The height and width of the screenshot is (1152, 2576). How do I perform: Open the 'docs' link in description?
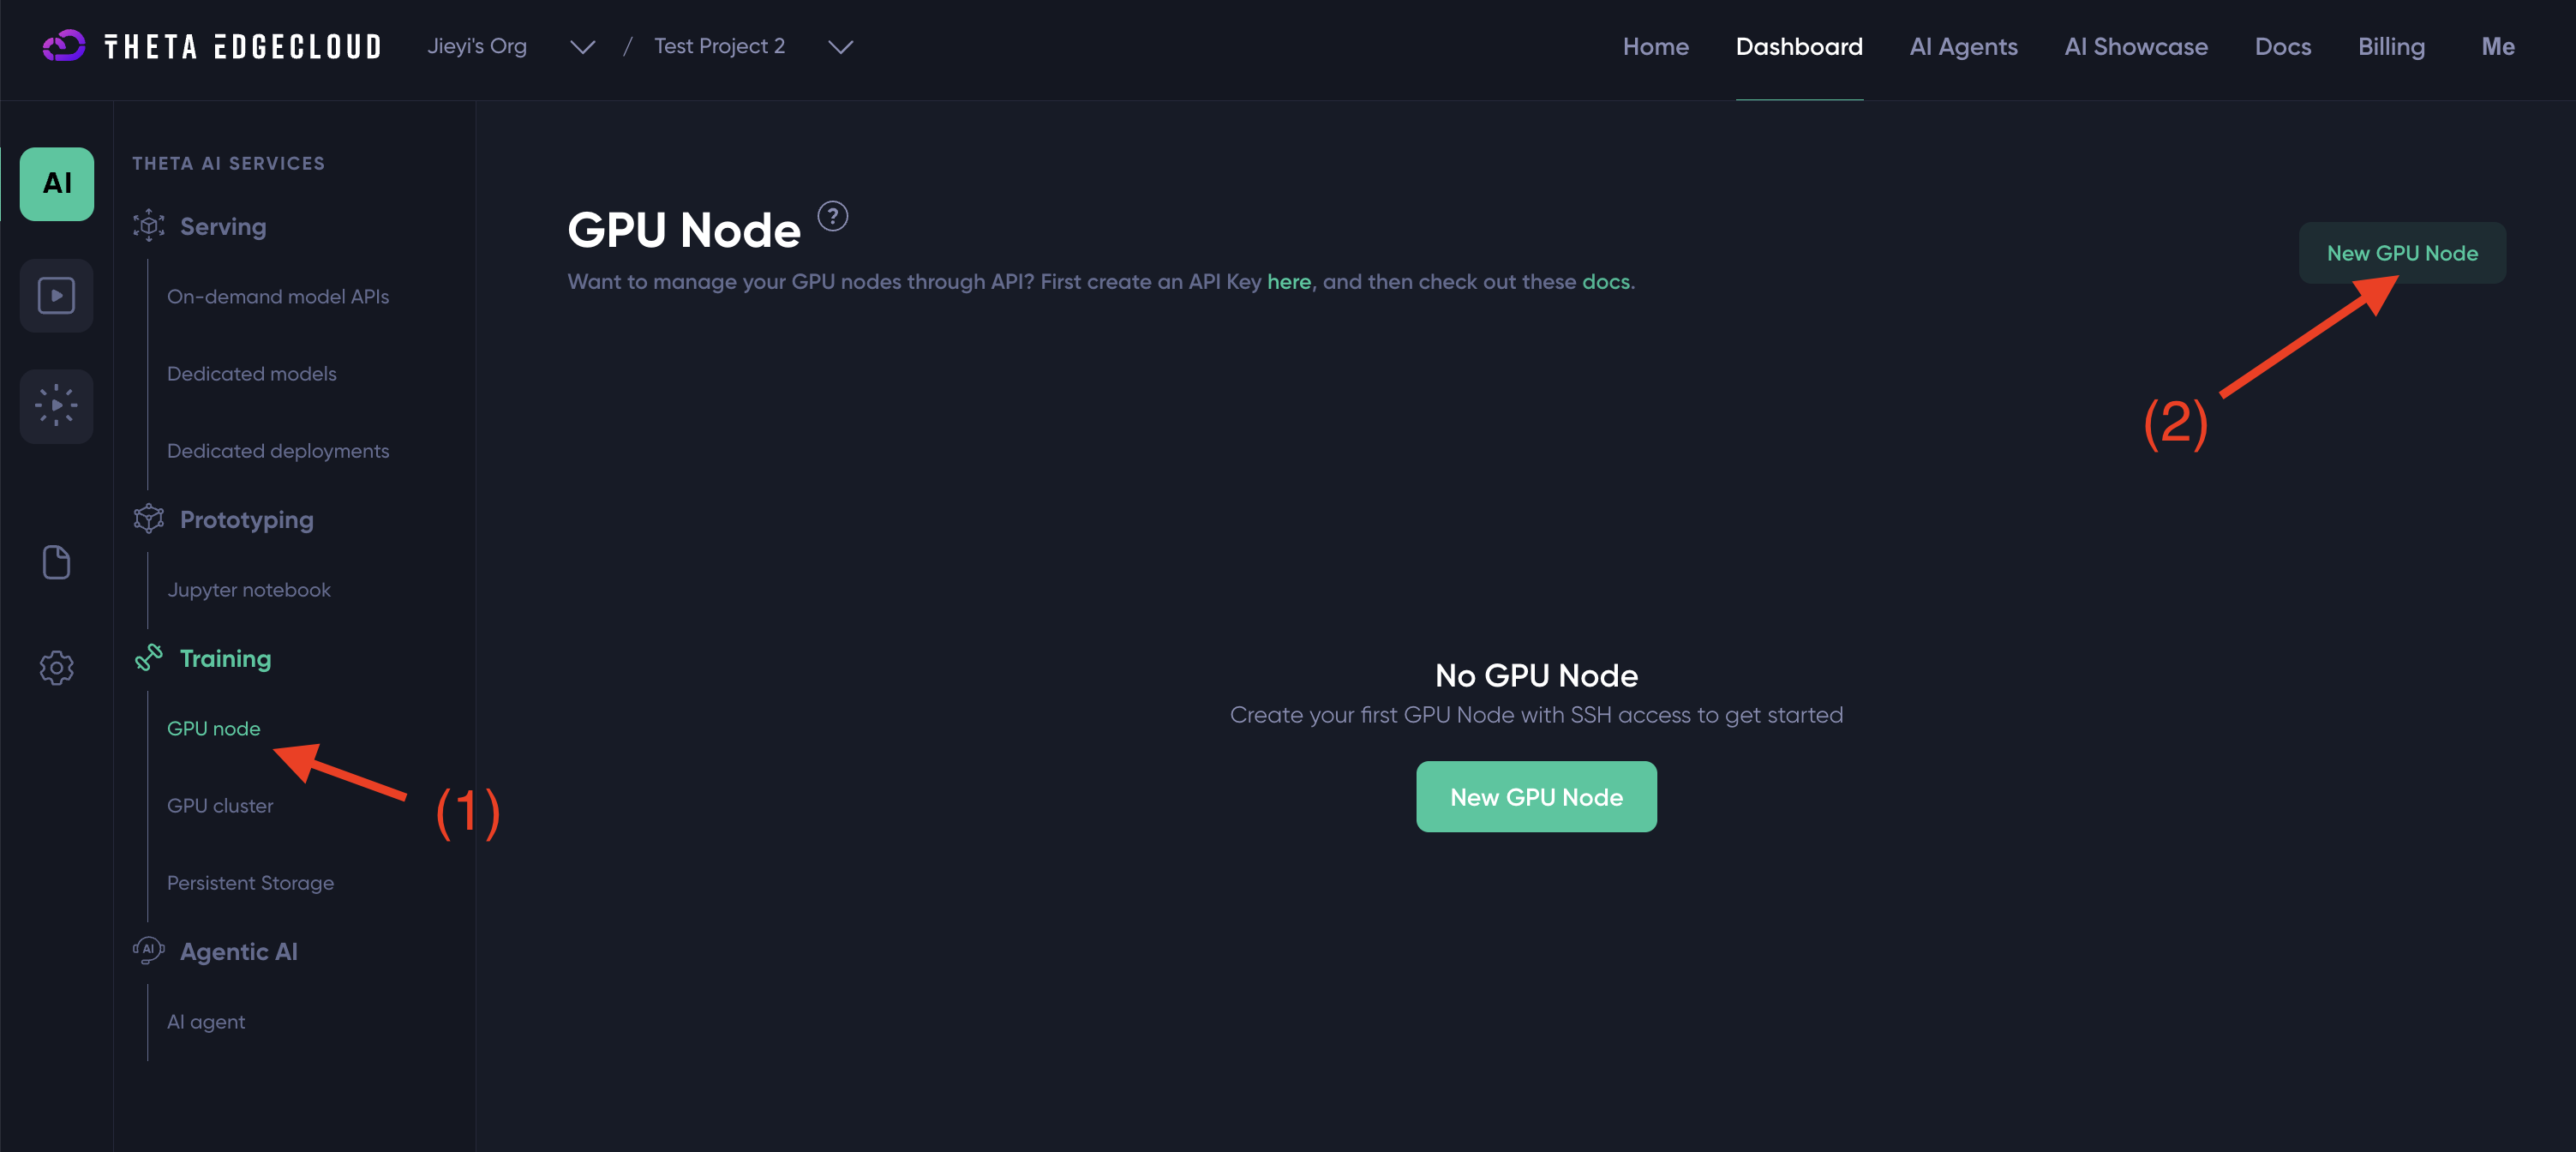(1605, 282)
